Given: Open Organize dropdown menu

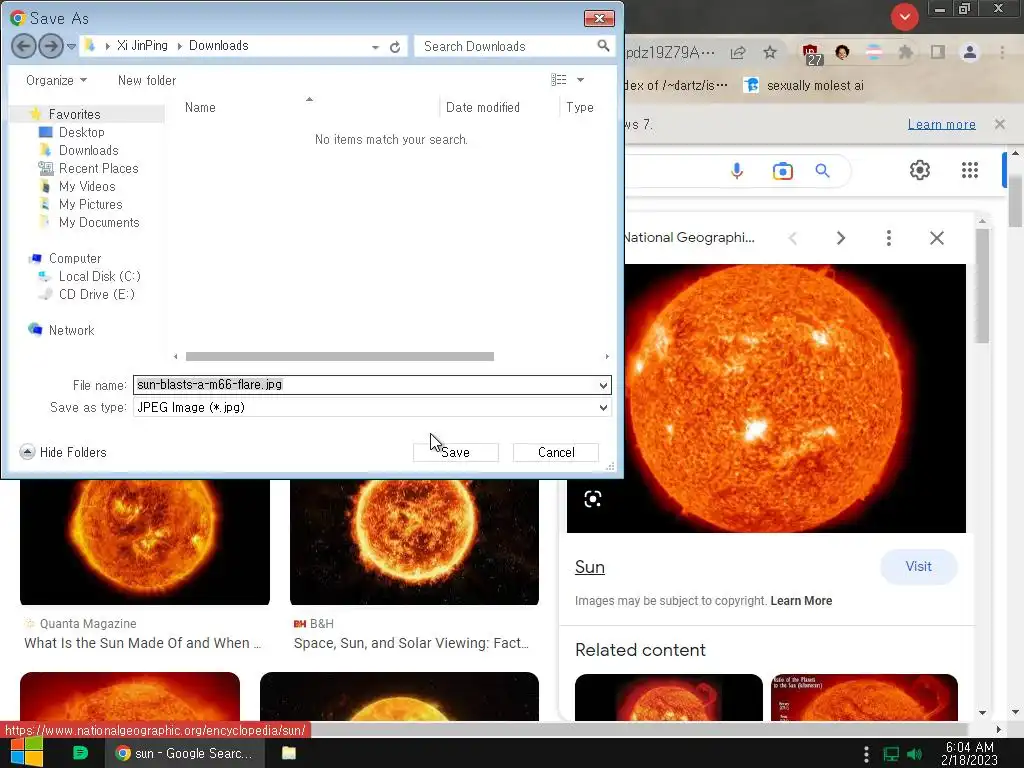Looking at the screenshot, I should tap(56, 80).
